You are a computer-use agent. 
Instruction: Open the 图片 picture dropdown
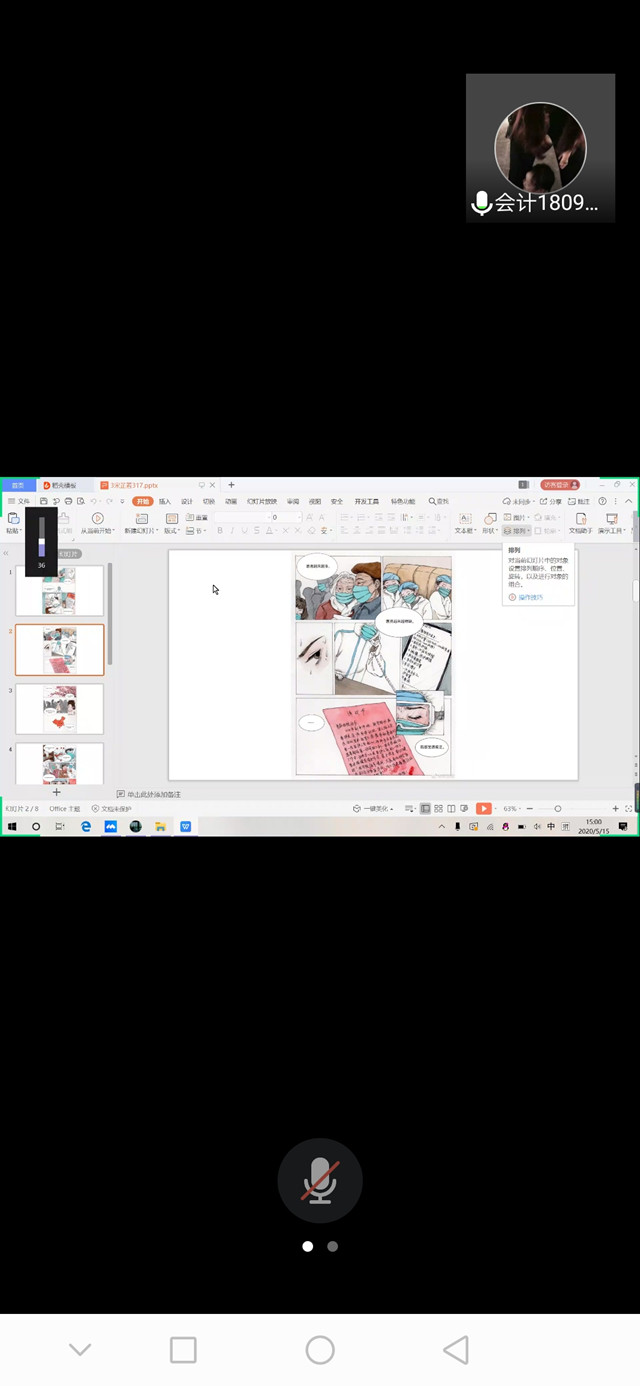click(x=515, y=517)
